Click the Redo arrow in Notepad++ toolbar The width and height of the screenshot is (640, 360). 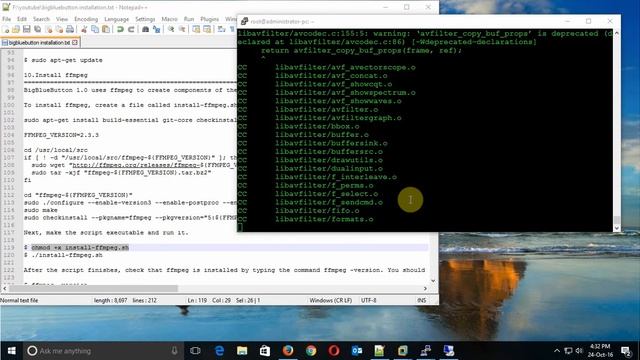131,29
